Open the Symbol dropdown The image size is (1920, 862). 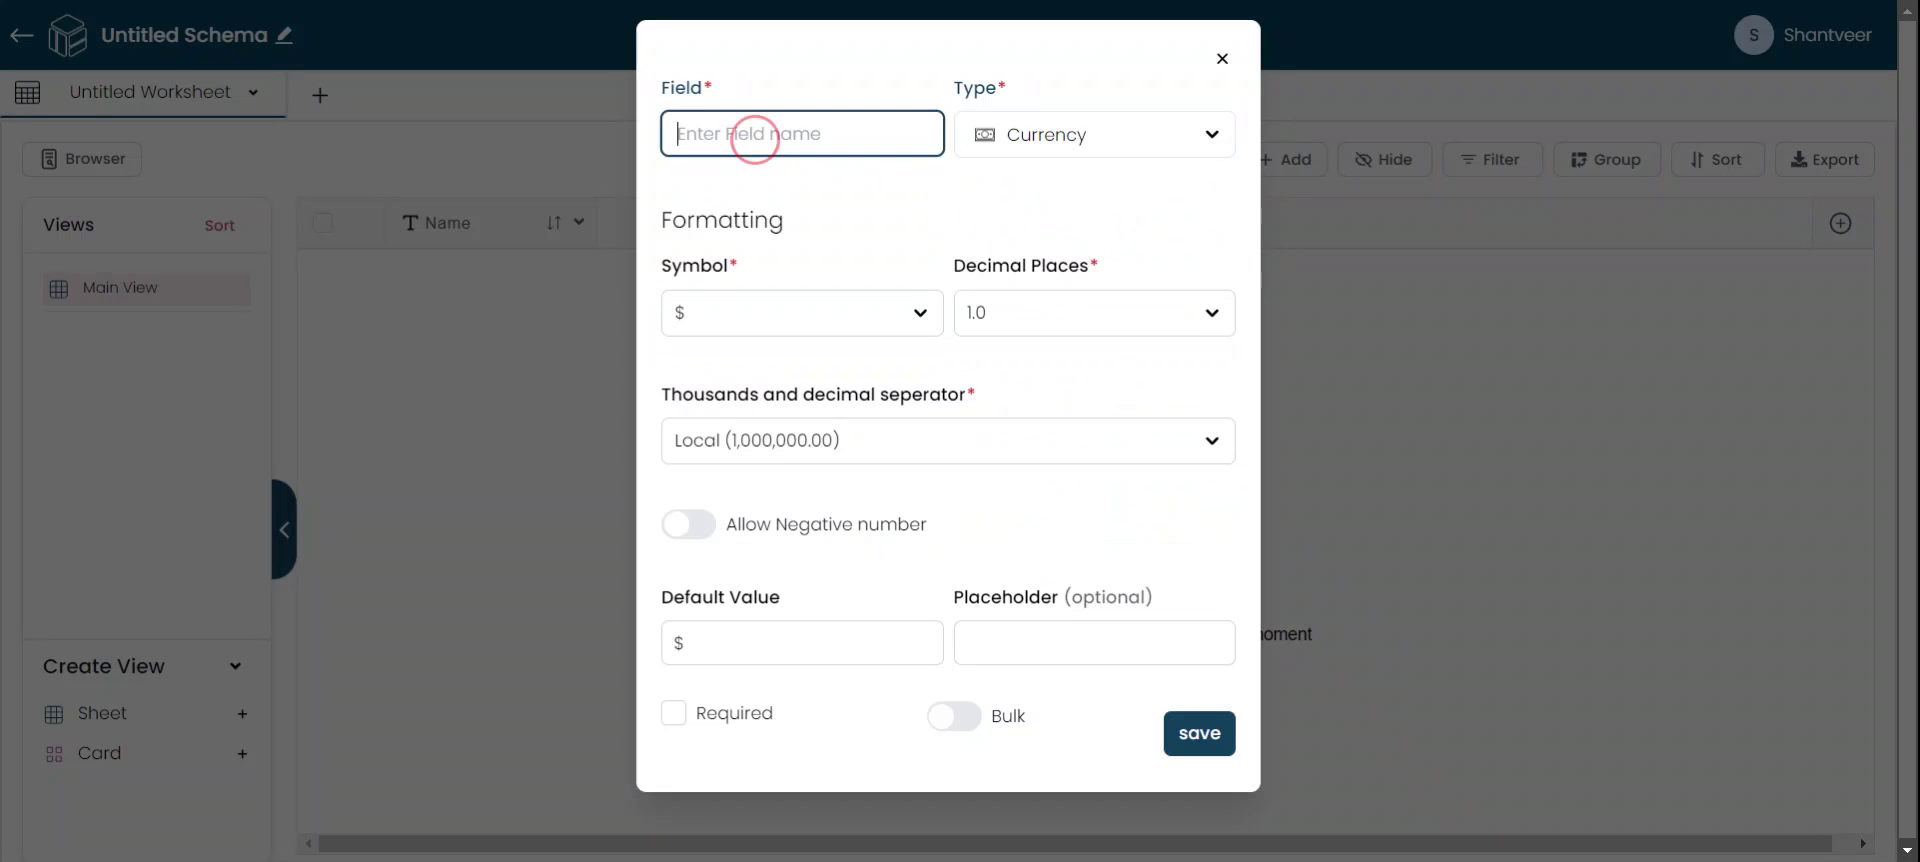(x=801, y=313)
